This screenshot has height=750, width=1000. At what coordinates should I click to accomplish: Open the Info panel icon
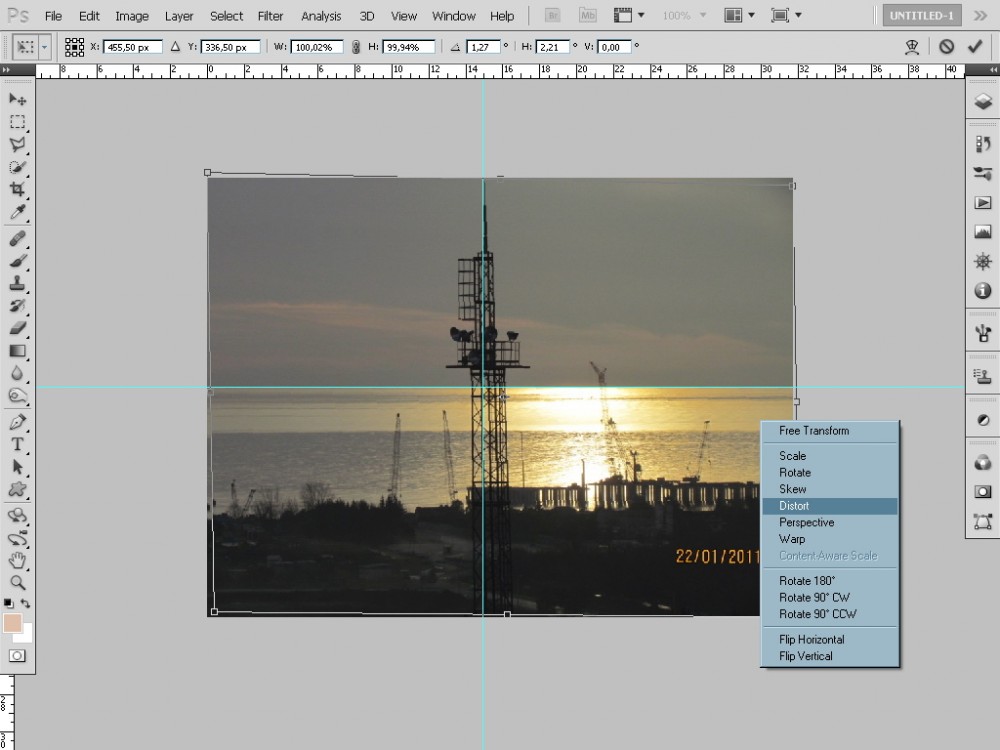(x=982, y=291)
